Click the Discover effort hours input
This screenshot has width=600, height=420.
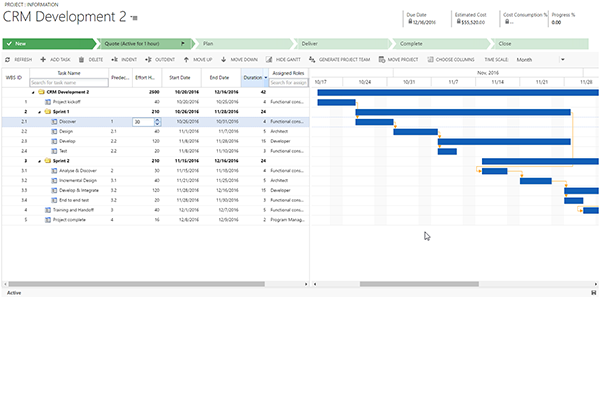143,122
